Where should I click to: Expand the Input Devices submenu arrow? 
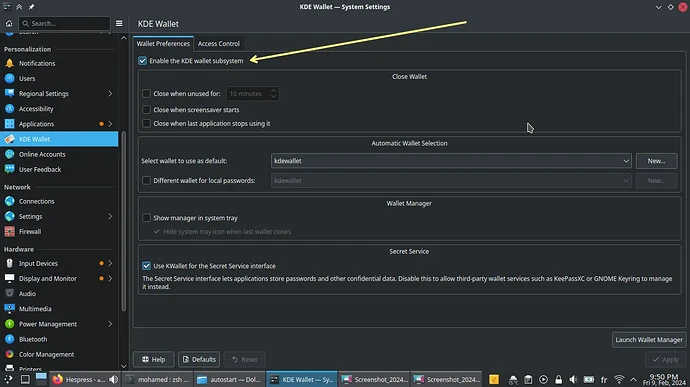[110, 263]
